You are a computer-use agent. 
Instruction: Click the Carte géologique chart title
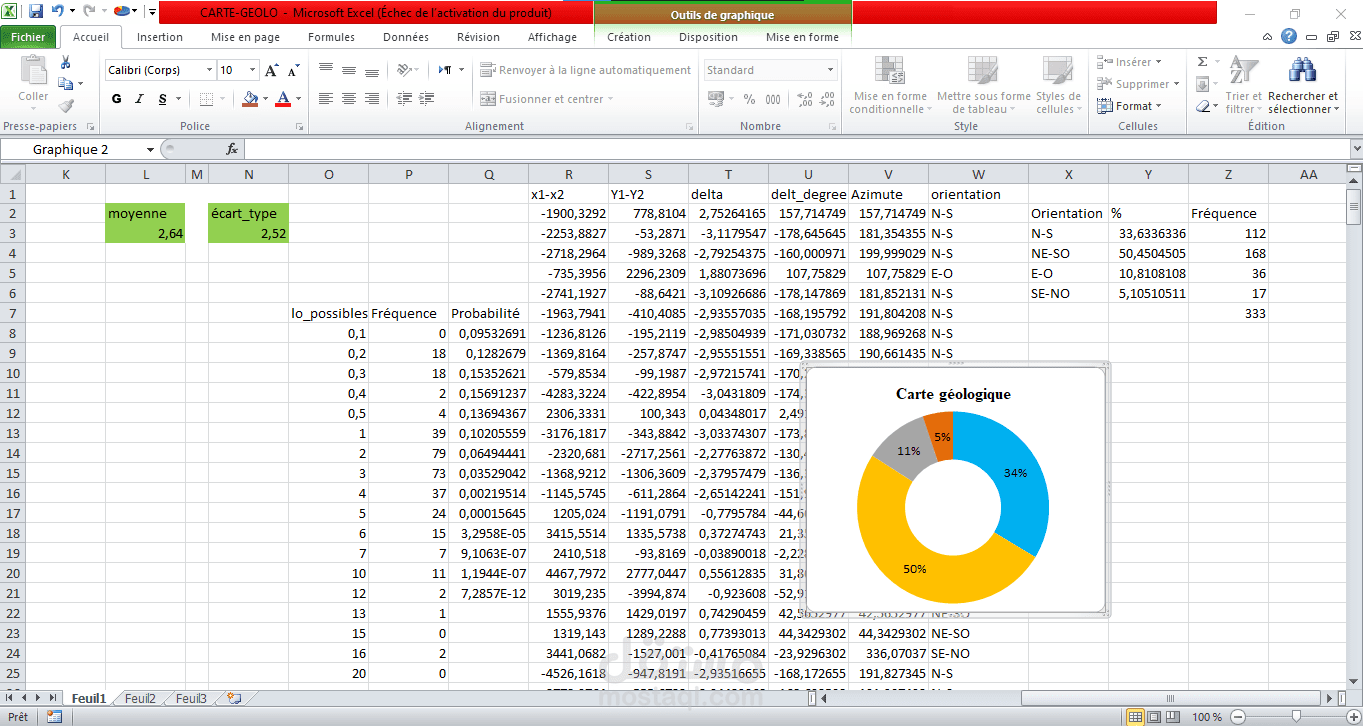(x=953, y=394)
